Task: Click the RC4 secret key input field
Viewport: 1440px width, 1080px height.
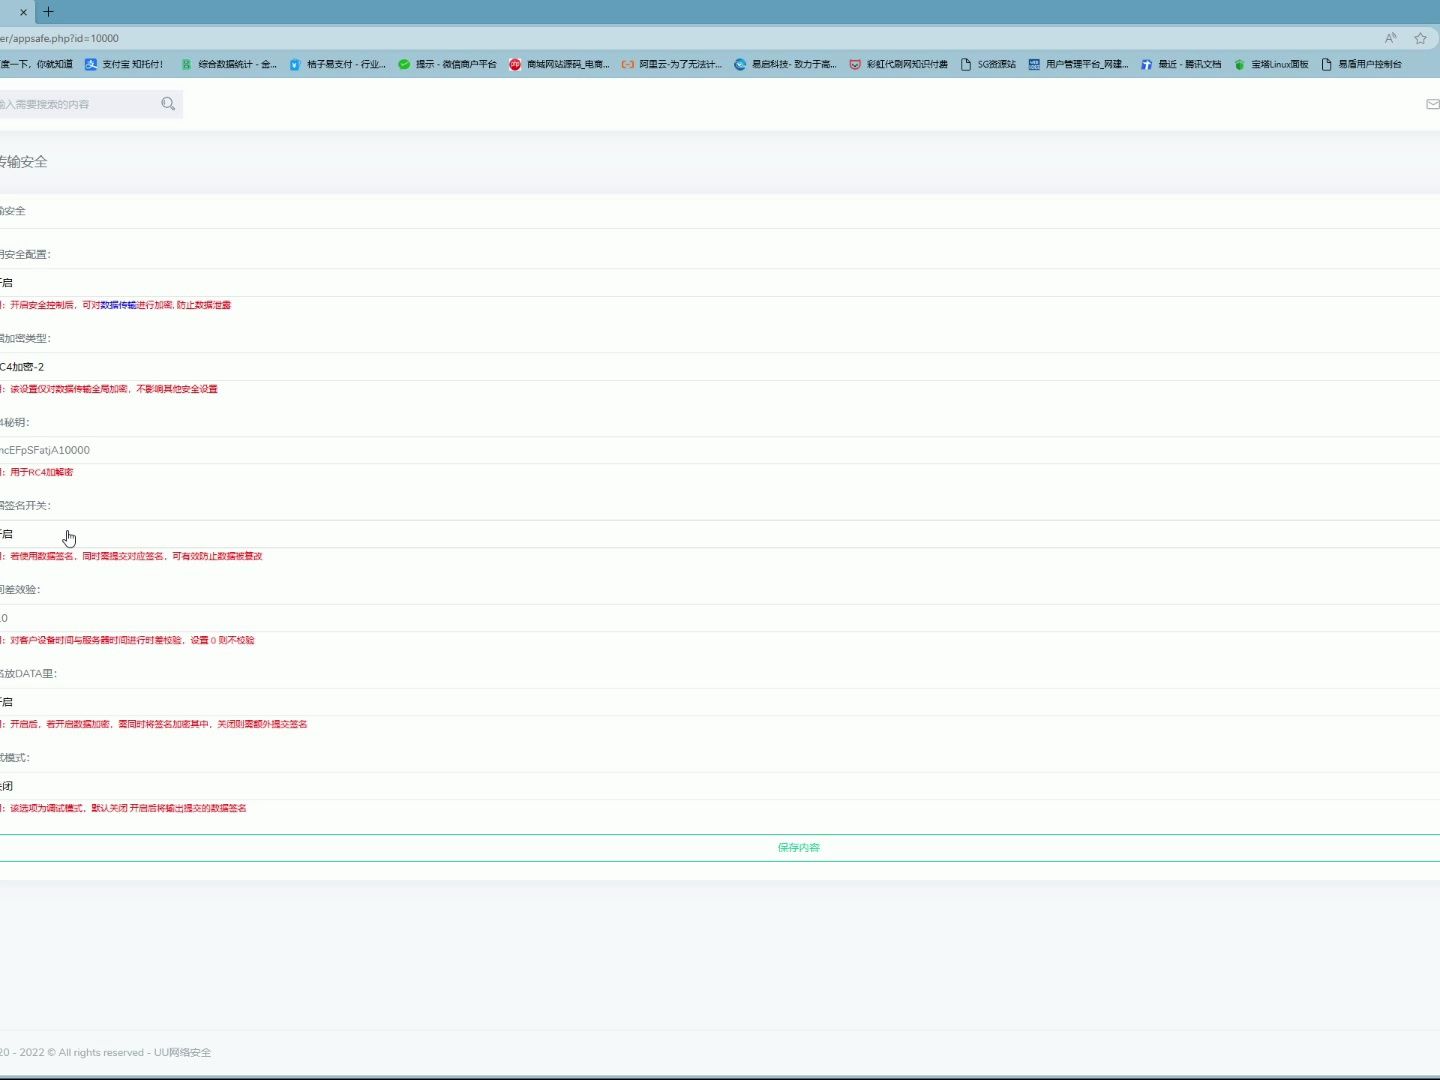Action: click(x=720, y=450)
